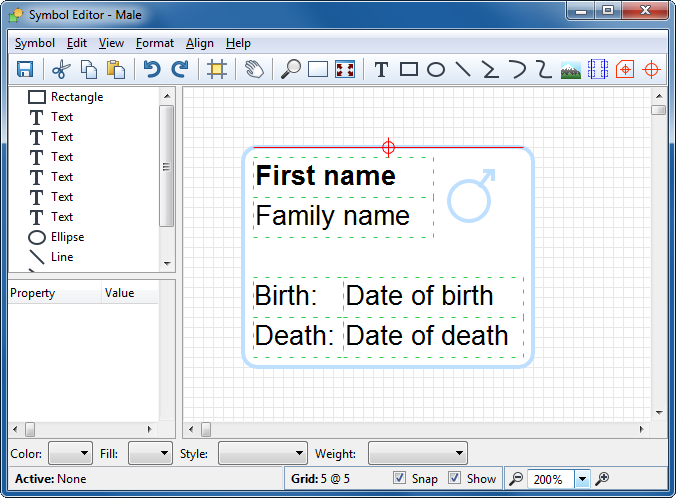Viewport: 676px width, 498px height.
Task: Open the Align menu
Action: [x=200, y=43]
